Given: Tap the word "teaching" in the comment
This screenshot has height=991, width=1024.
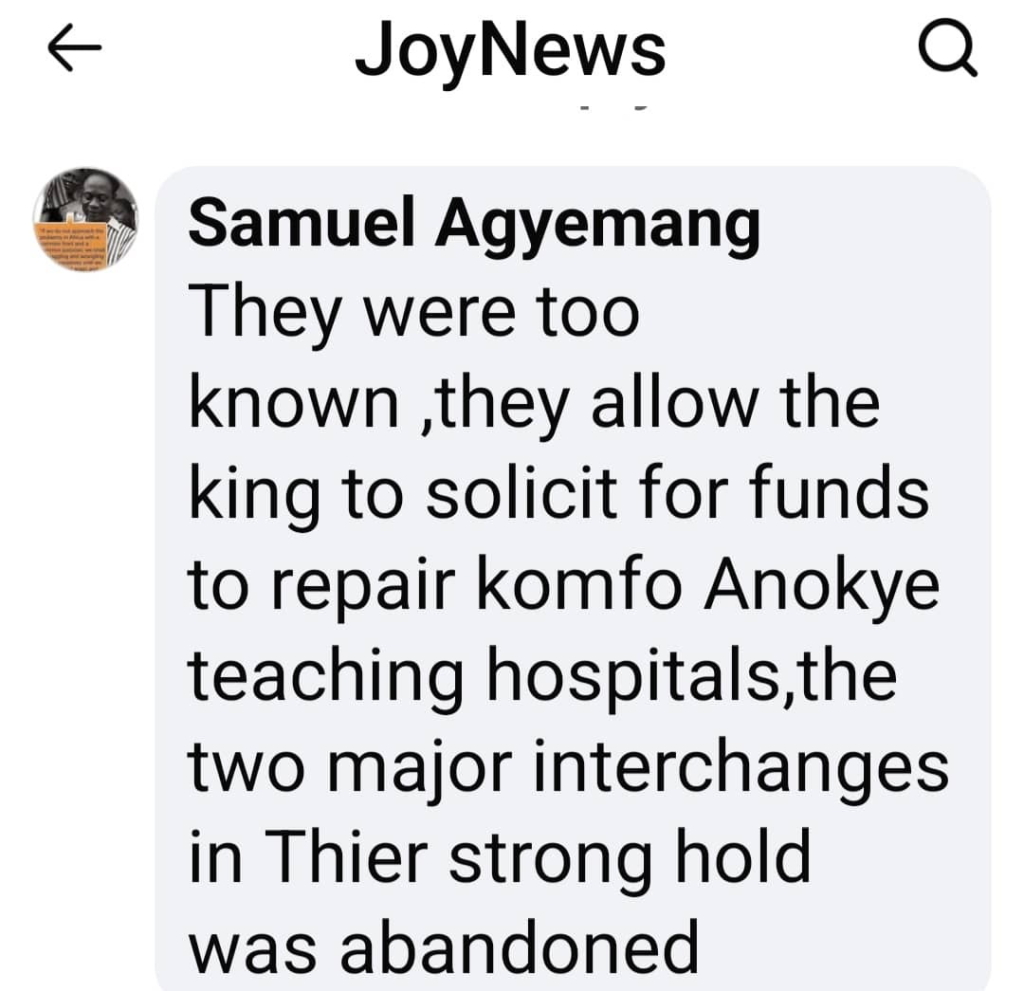Looking at the screenshot, I should pyautogui.click(x=327, y=676).
